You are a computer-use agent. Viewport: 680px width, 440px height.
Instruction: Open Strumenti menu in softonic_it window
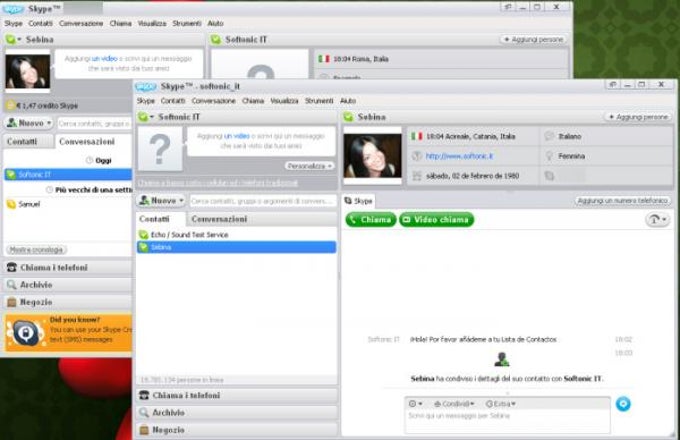pyautogui.click(x=319, y=101)
